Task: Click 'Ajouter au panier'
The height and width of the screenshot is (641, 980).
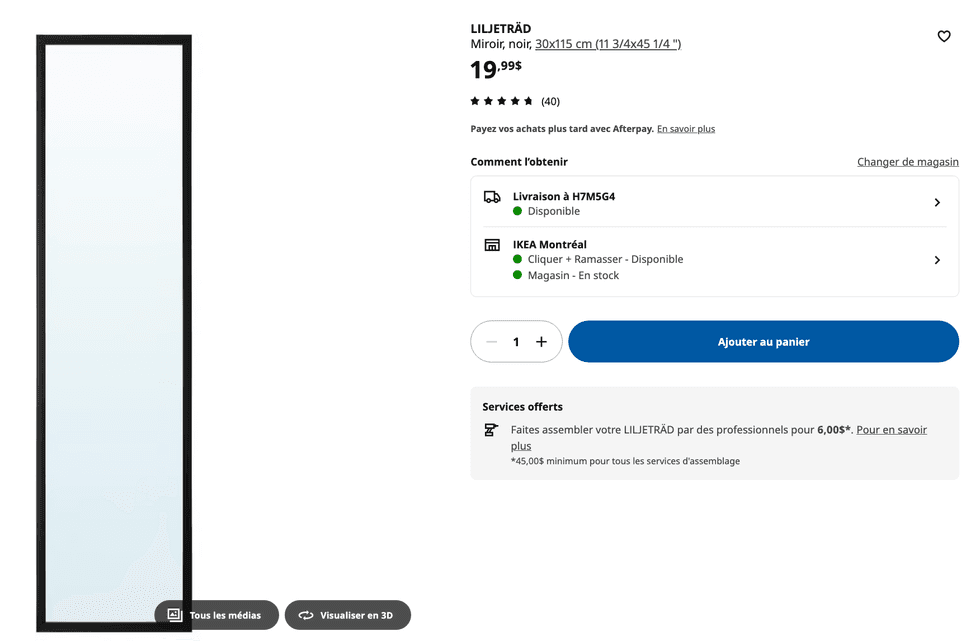Action: click(763, 341)
